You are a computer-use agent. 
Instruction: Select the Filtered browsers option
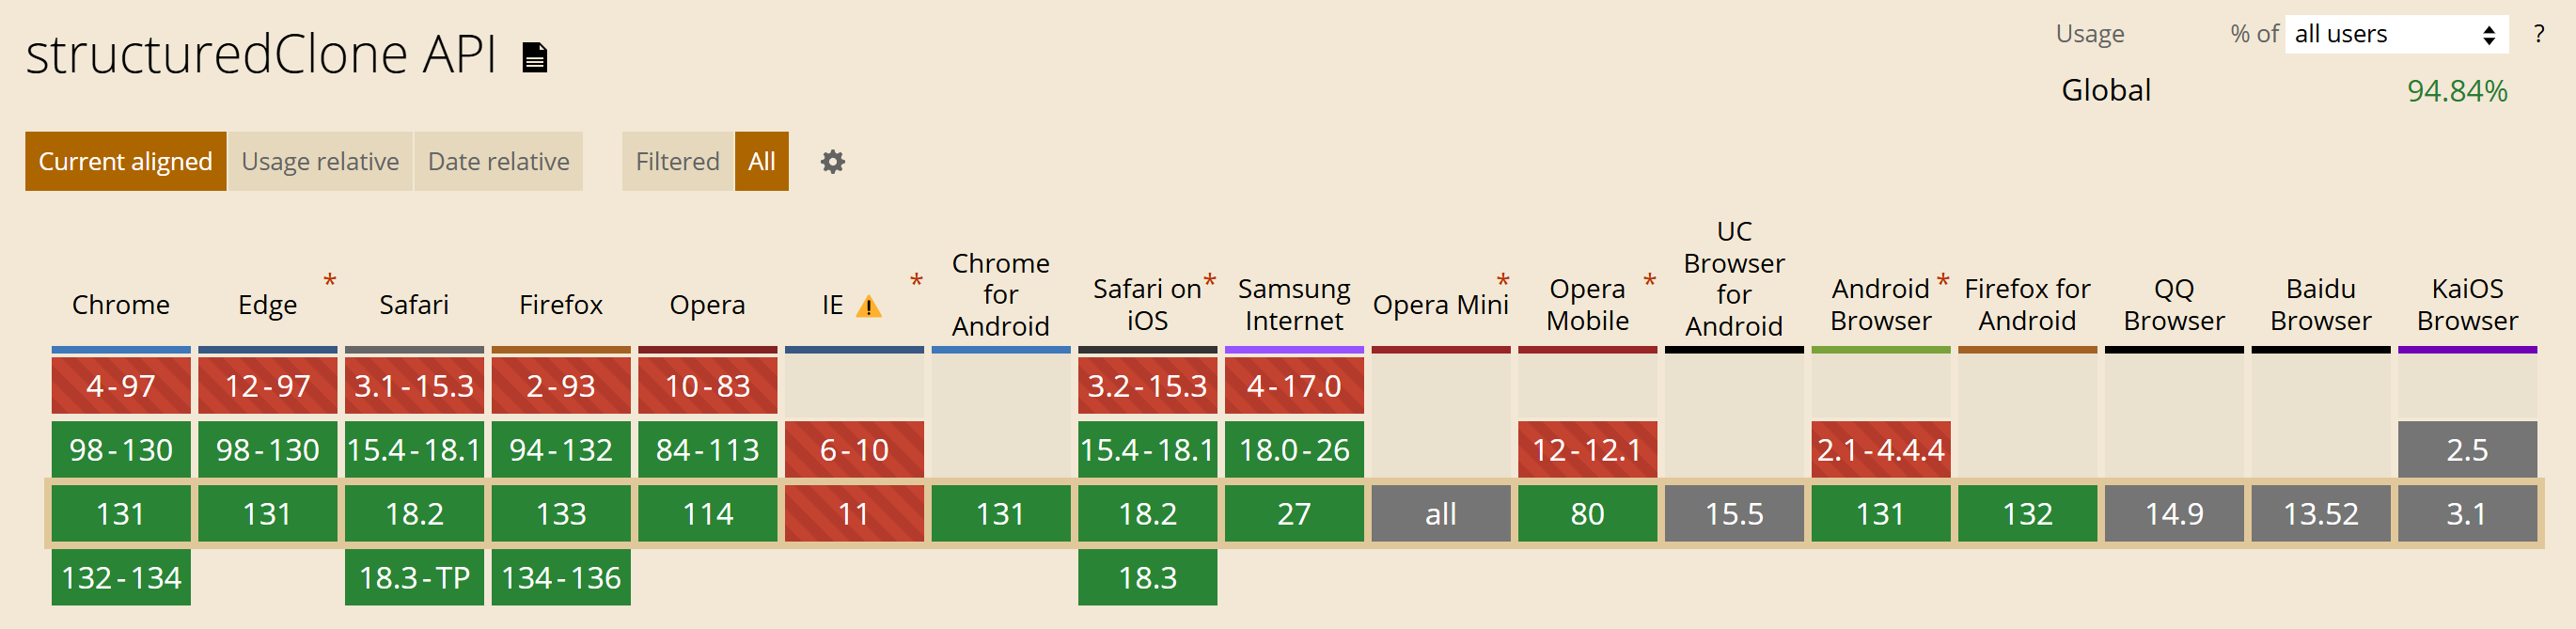click(x=677, y=162)
